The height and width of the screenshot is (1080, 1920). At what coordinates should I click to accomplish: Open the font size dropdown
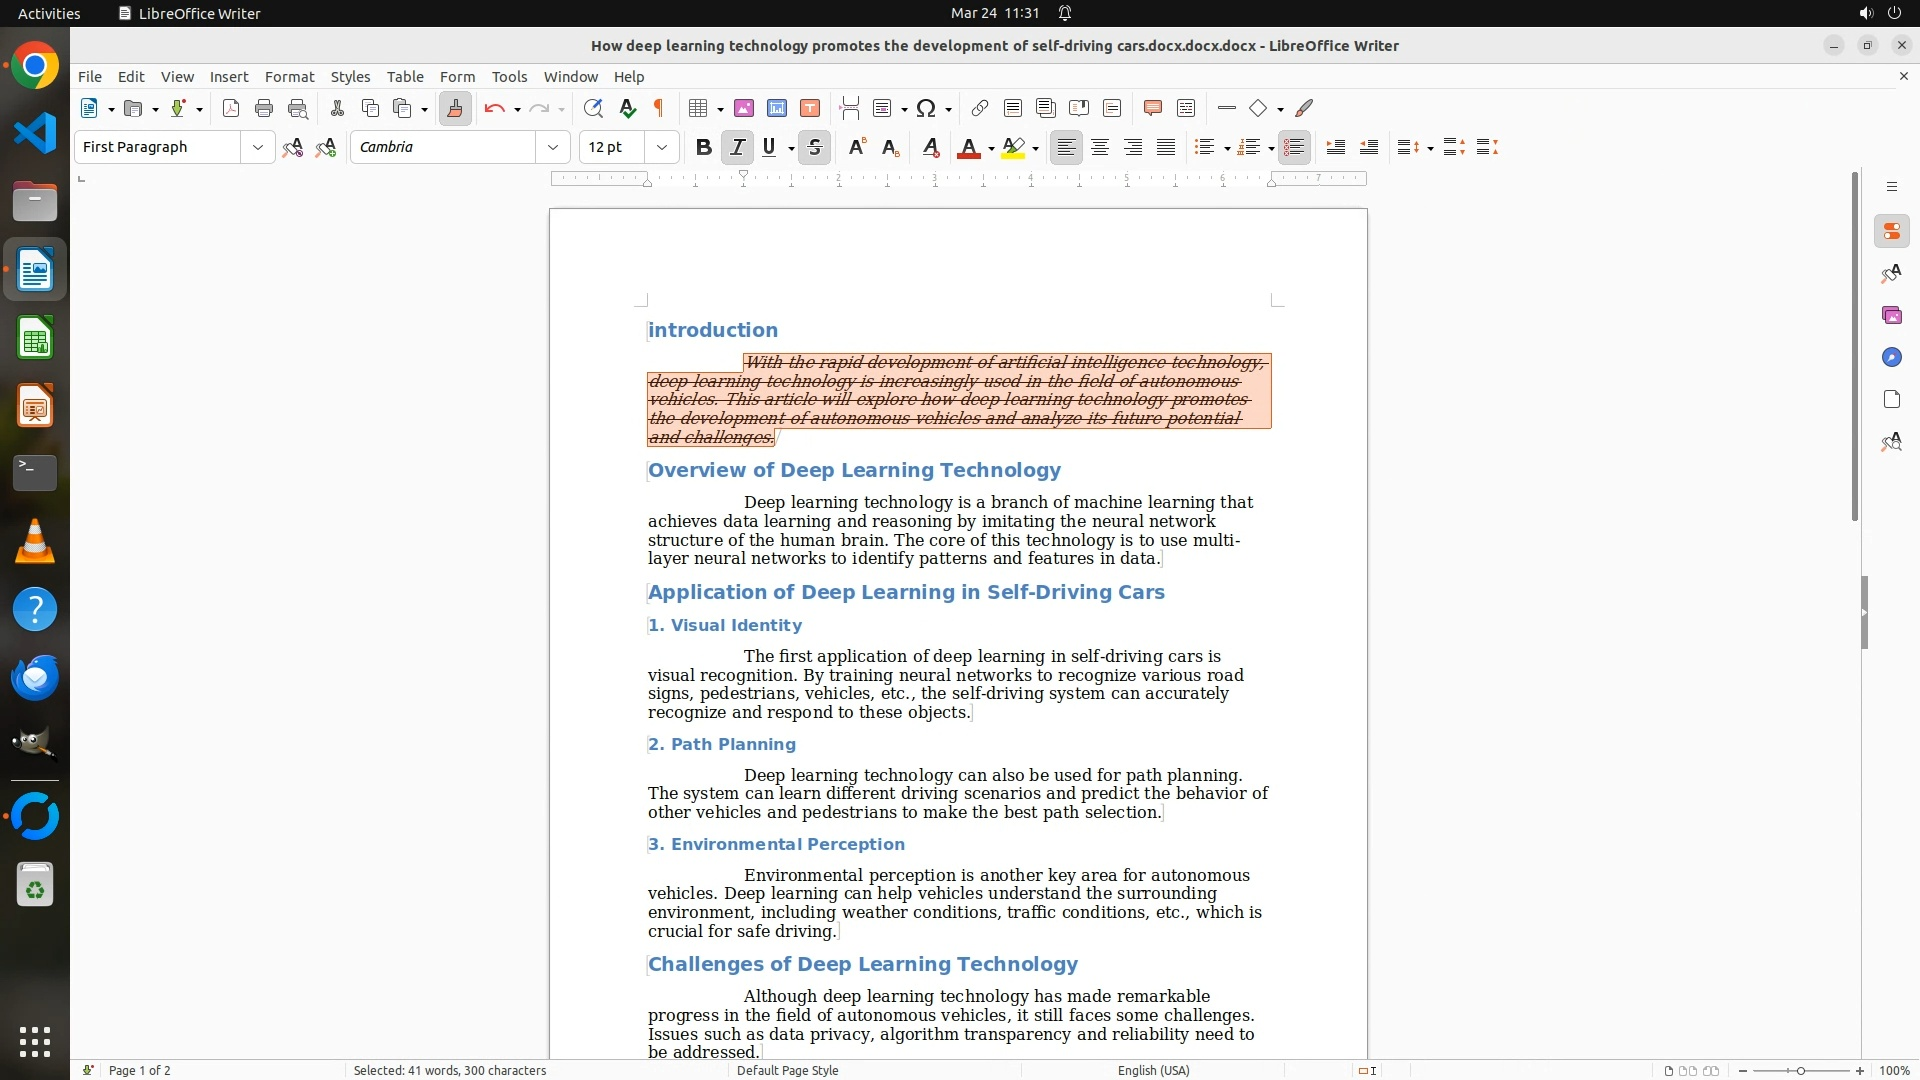point(661,147)
